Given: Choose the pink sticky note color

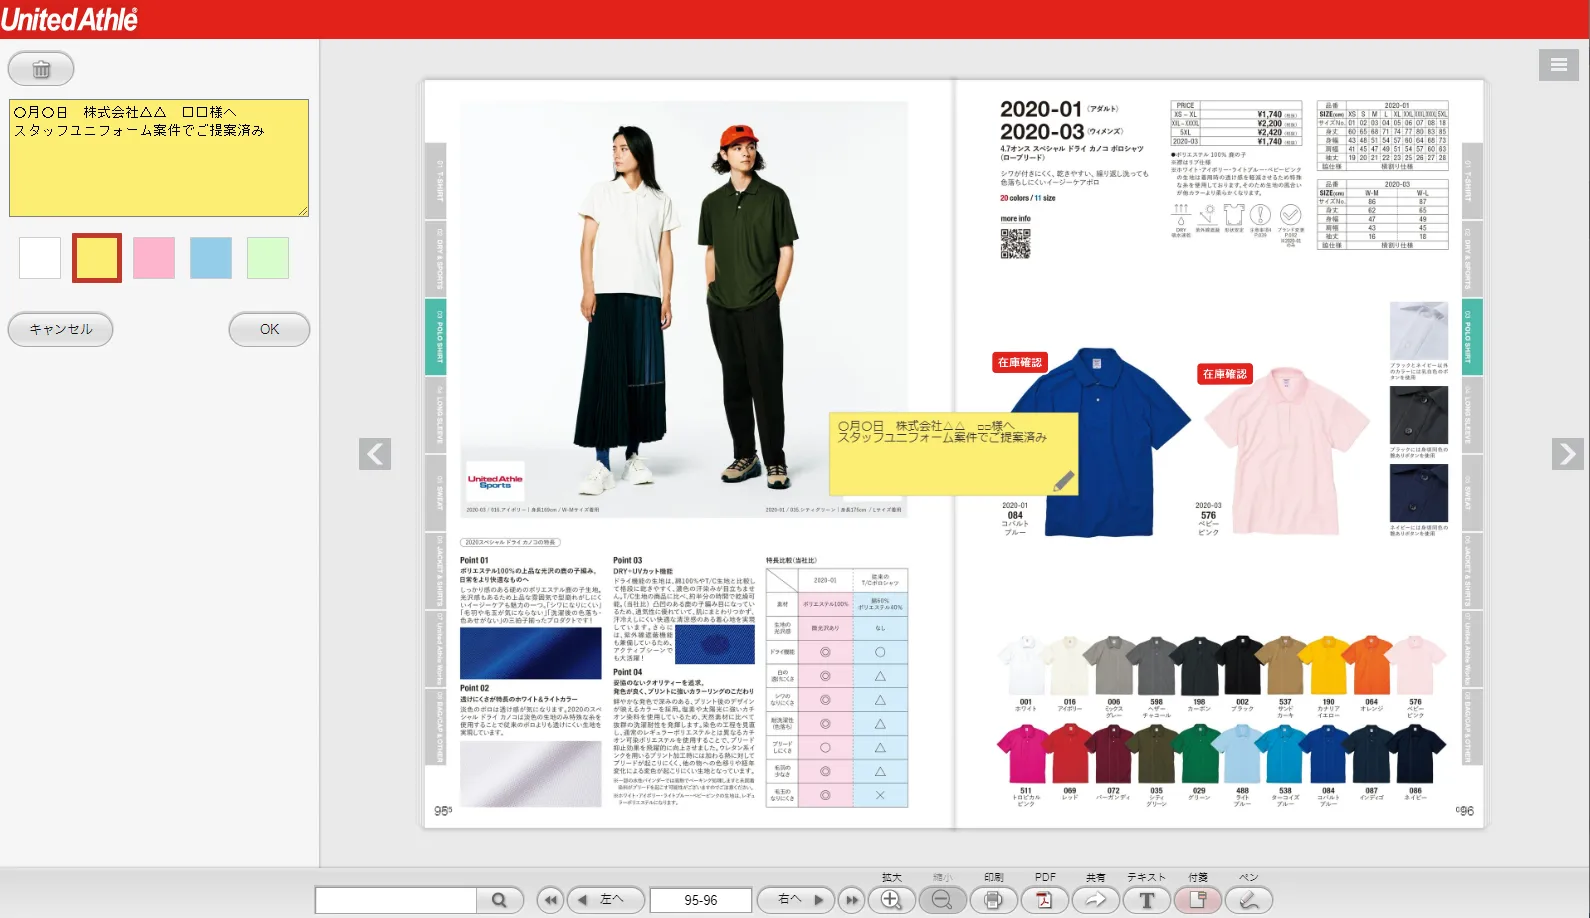Looking at the screenshot, I should click(154, 258).
